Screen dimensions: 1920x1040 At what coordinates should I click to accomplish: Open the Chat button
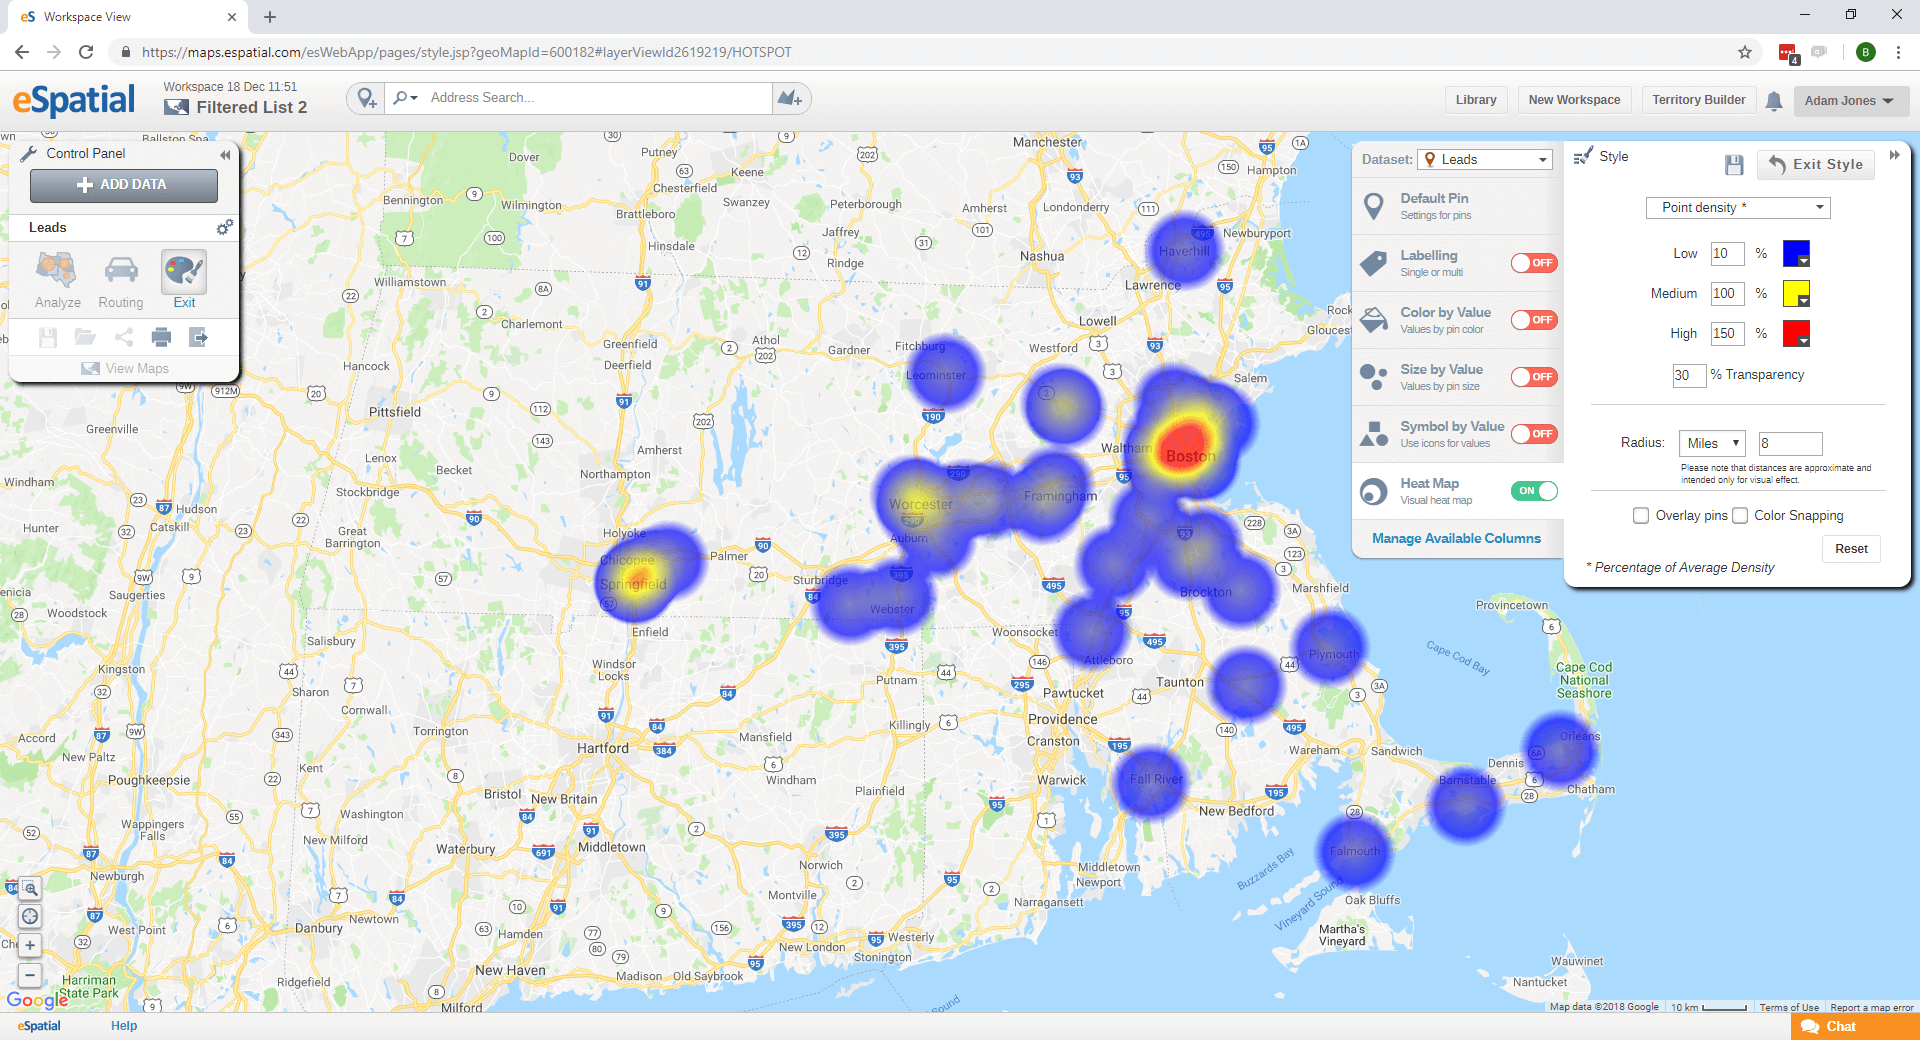(1855, 1026)
